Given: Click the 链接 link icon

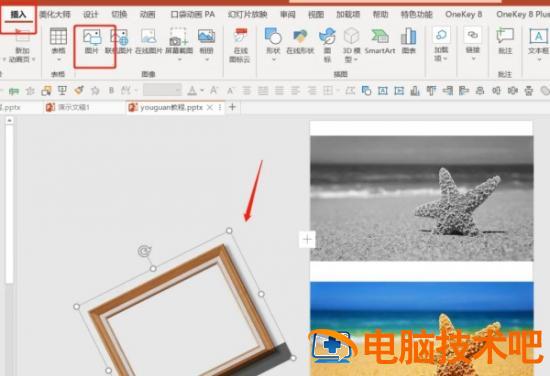Looking at the screenshot, I should 472,35.
